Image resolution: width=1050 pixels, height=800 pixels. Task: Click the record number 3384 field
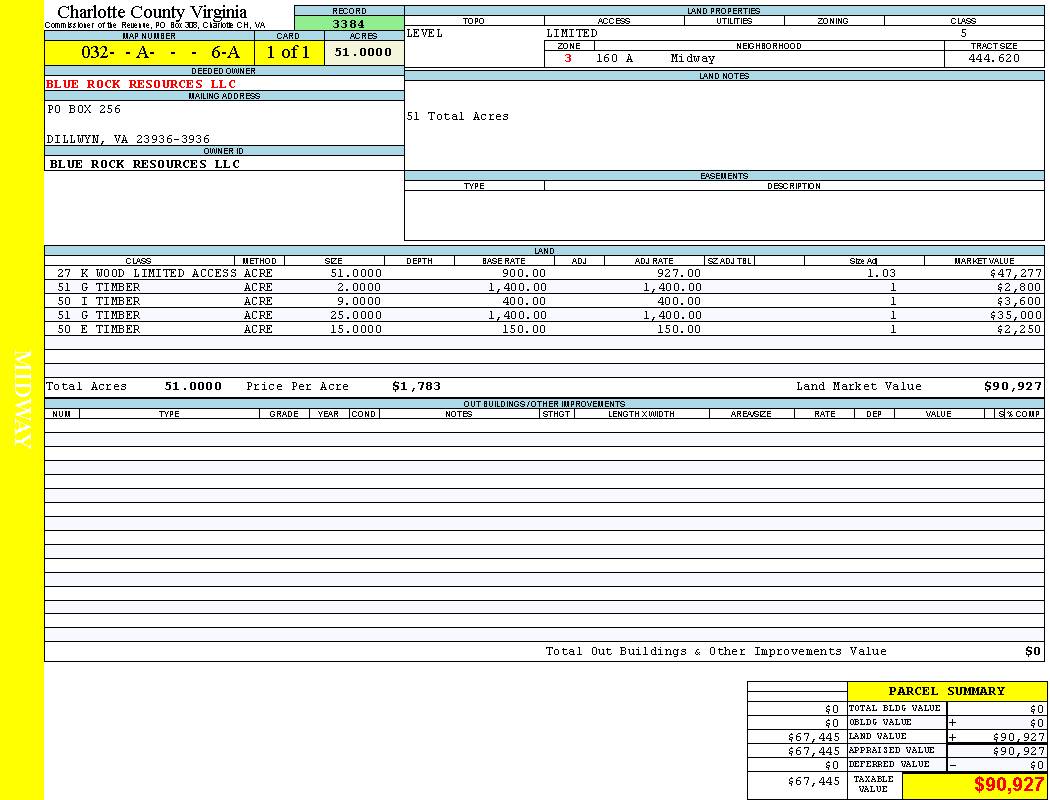coord(349,23)
